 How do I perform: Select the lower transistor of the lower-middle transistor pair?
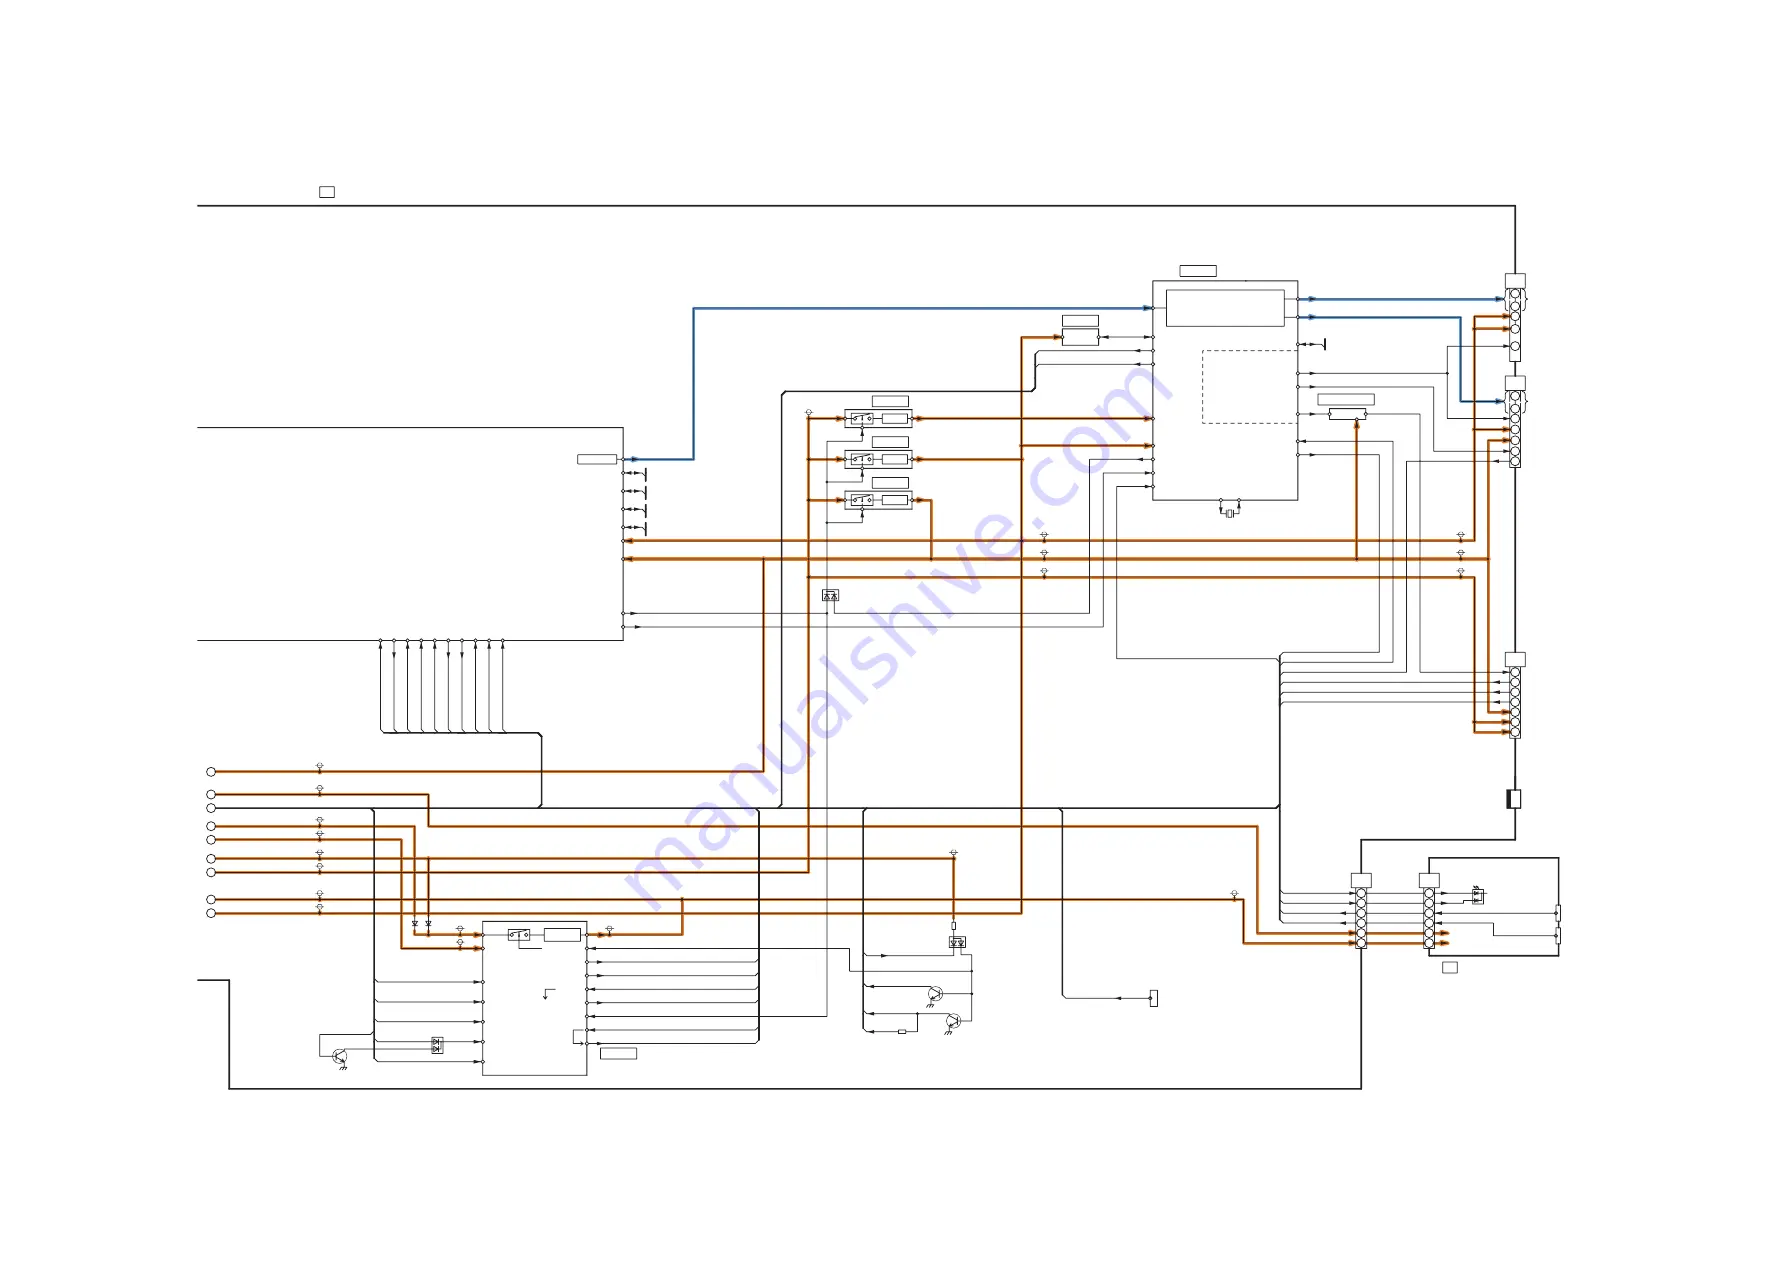[x=952, y=1023]
